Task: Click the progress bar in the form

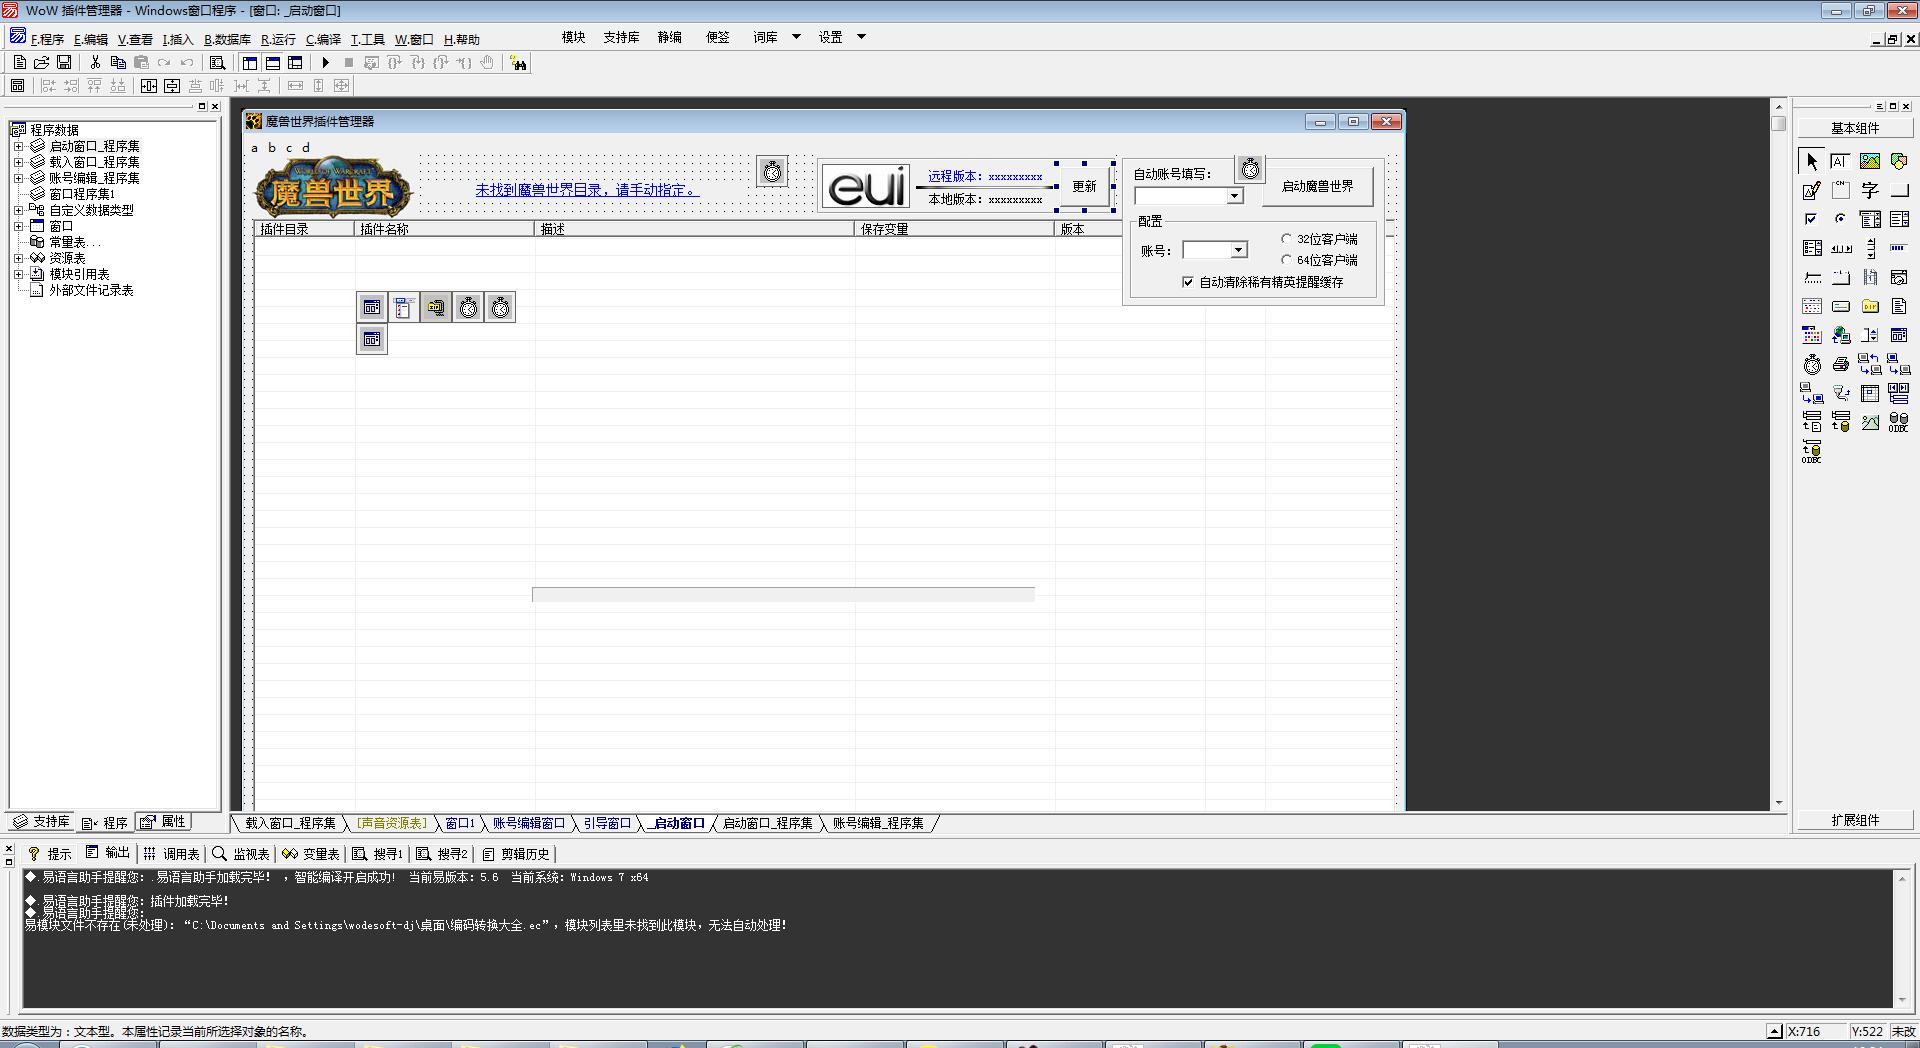Action: coord(783,594)
